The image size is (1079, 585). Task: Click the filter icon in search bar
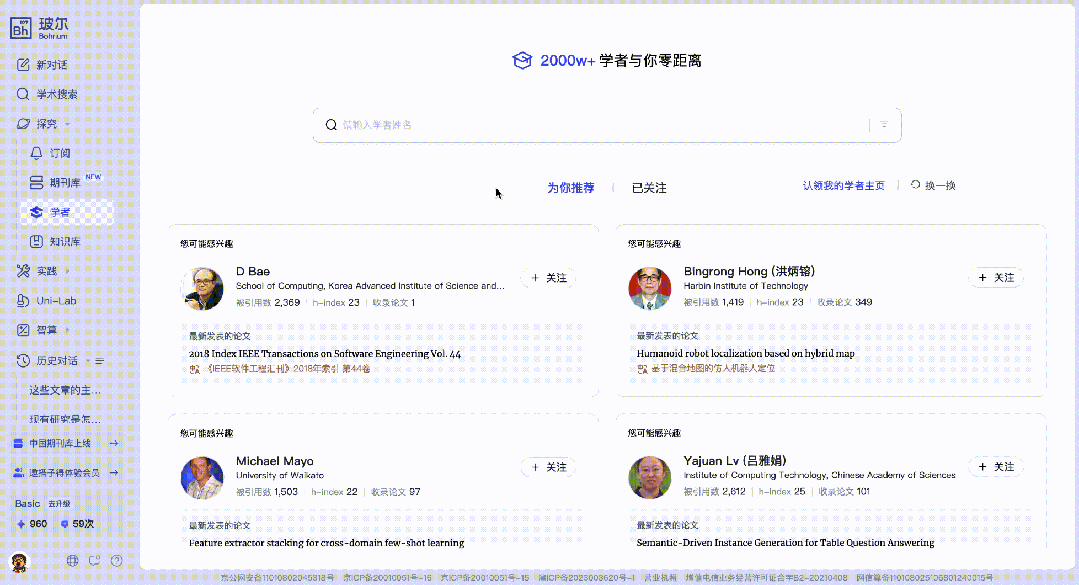coord(884,125)
